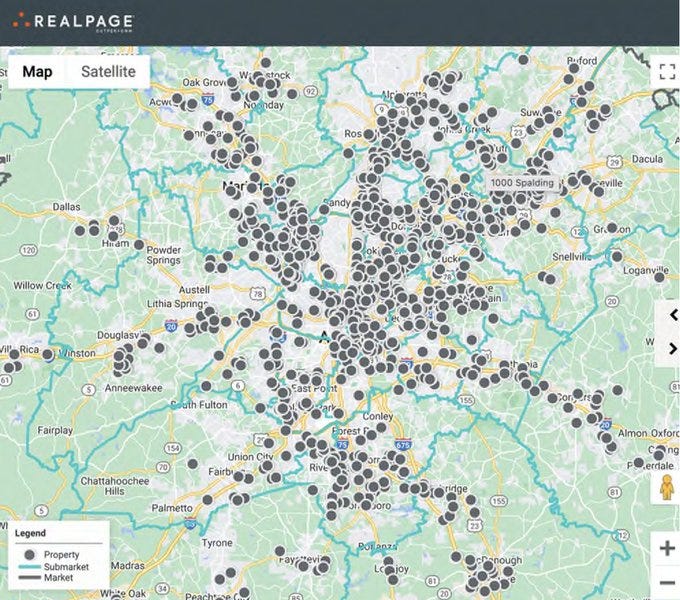Viewport: 680px width, 600px height.
Task: Click the Powder Springs label
Action: [x=163, y=255]
